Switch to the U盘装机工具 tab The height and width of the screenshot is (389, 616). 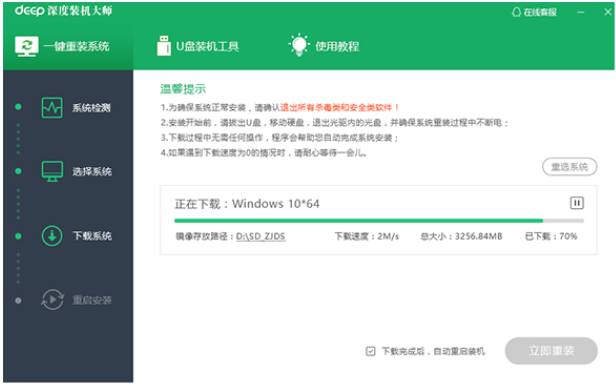click(x=198, y=46)
